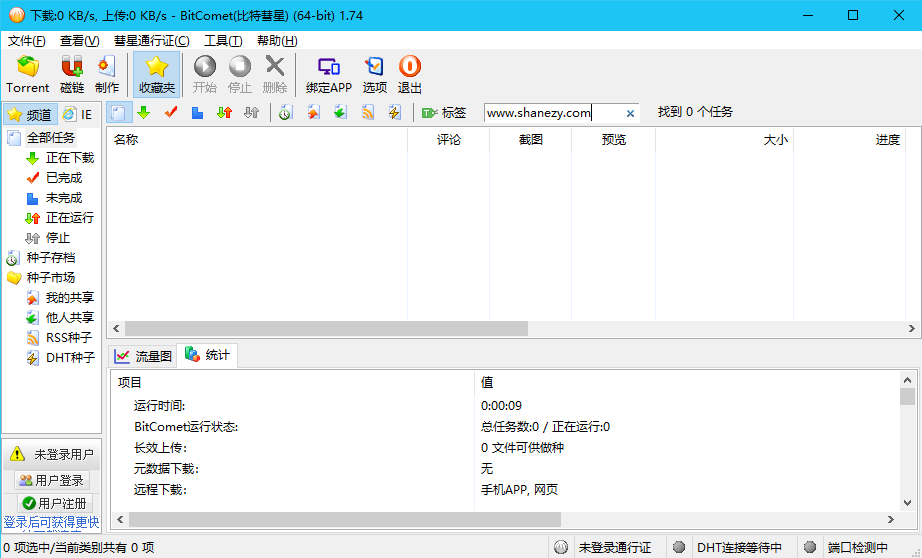Select DHT种子 in the sidebar tree
922x558 pixels.
pos(71,357)
